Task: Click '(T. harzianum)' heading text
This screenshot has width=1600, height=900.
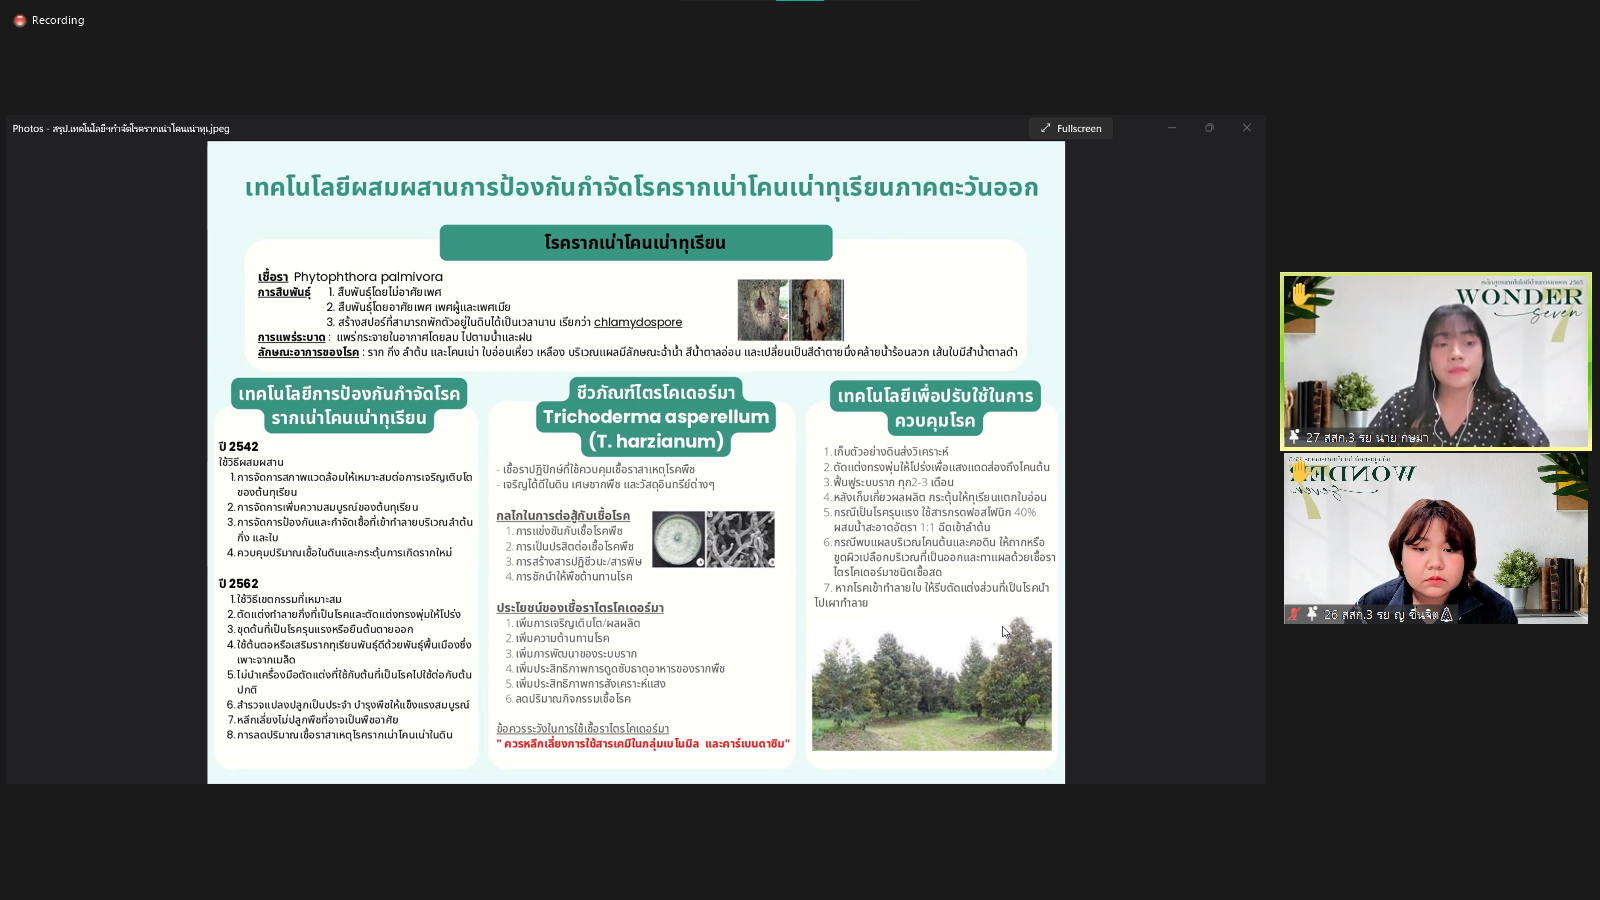Action: coord(656,441)
